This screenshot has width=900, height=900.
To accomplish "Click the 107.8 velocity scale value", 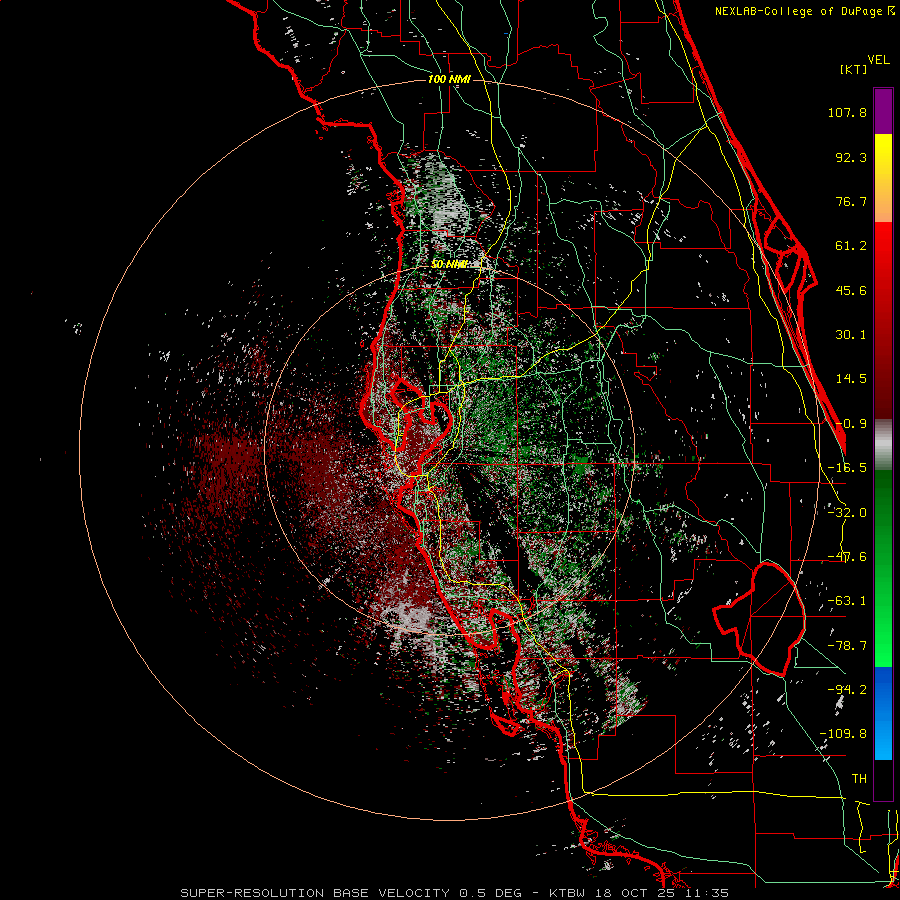I will pyautogui.click(x=847, y=112).
